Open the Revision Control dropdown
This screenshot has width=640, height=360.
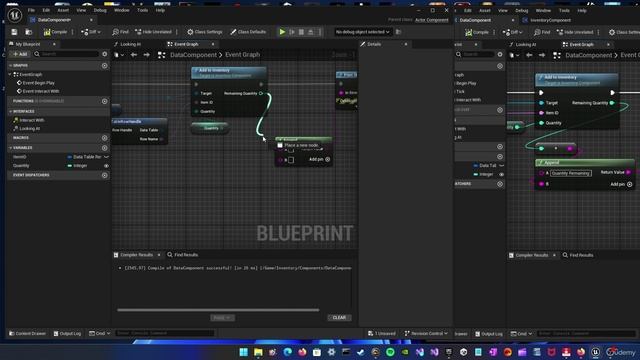[x=426, y=333]
